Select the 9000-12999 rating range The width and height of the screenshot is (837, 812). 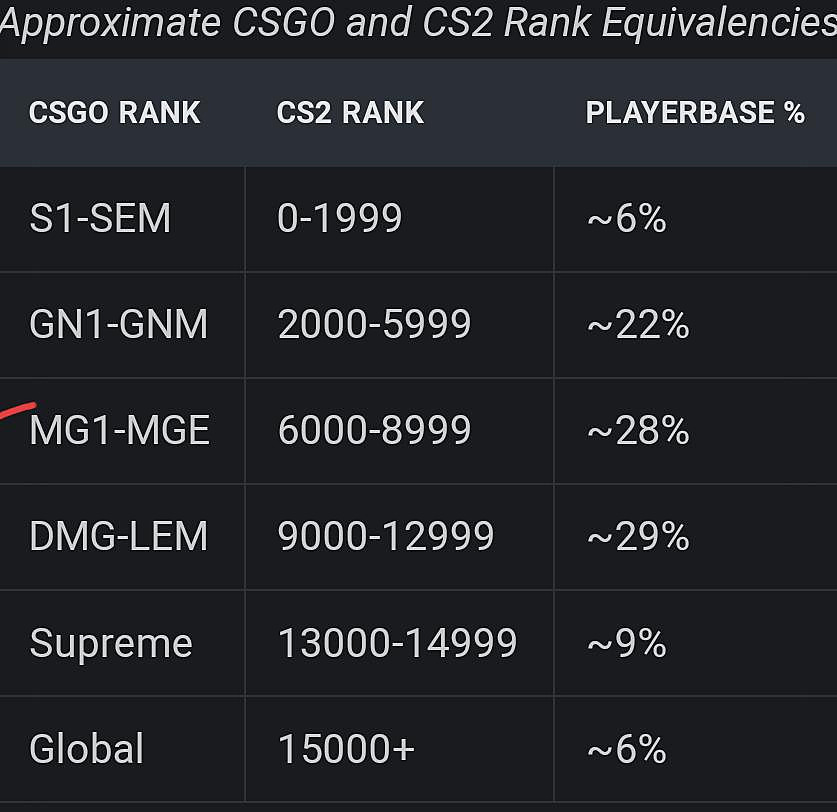click(x=386, y=537)
